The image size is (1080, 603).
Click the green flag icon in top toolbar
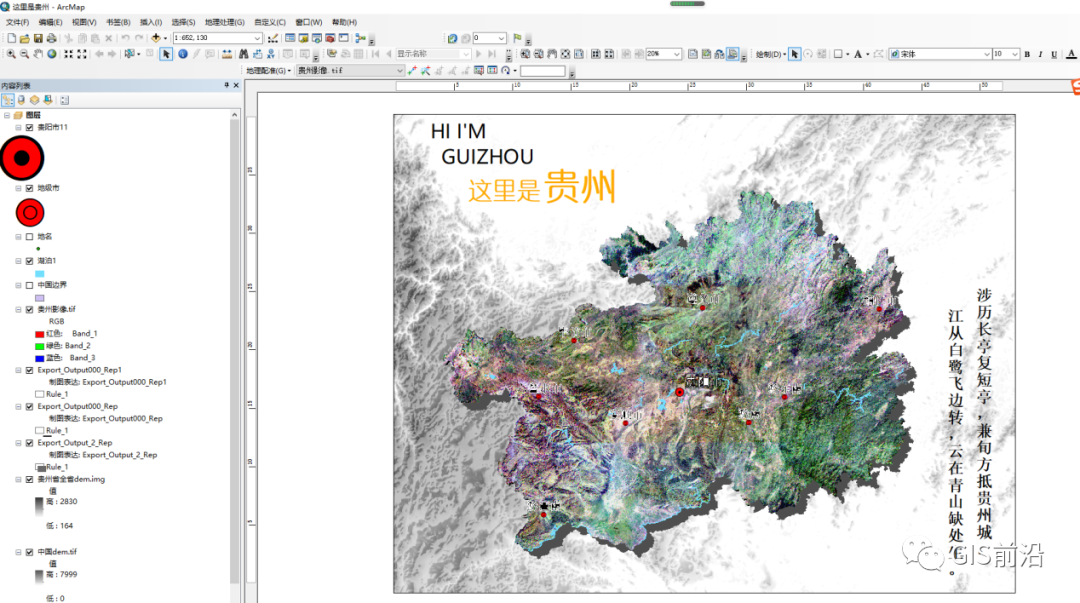click(517, 38)
